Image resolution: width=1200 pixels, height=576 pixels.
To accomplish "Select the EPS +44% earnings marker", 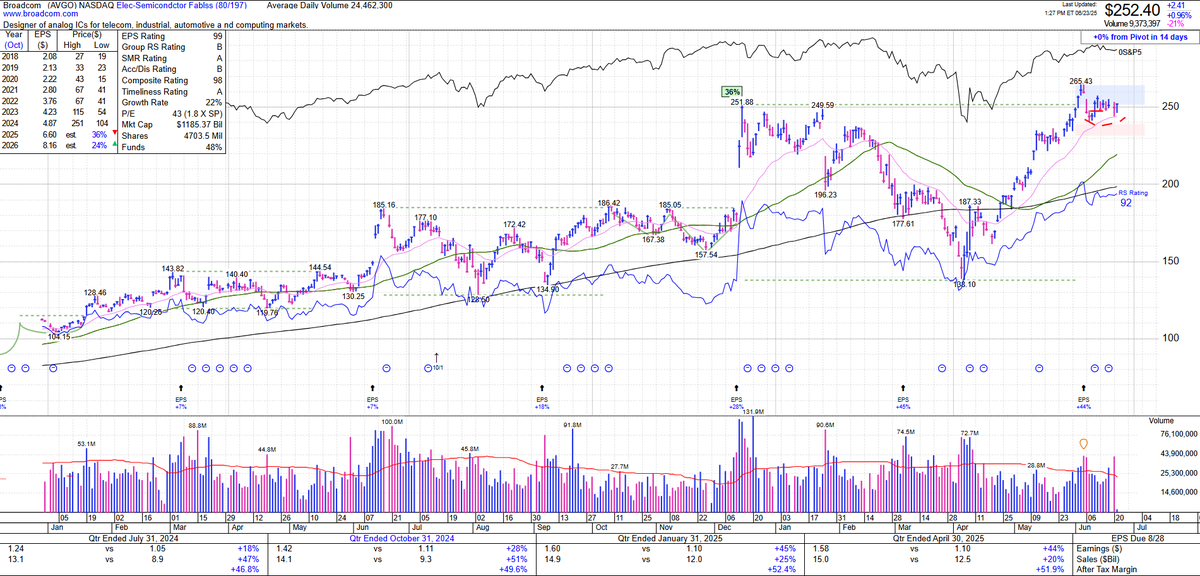I will tap(1082, 396).
